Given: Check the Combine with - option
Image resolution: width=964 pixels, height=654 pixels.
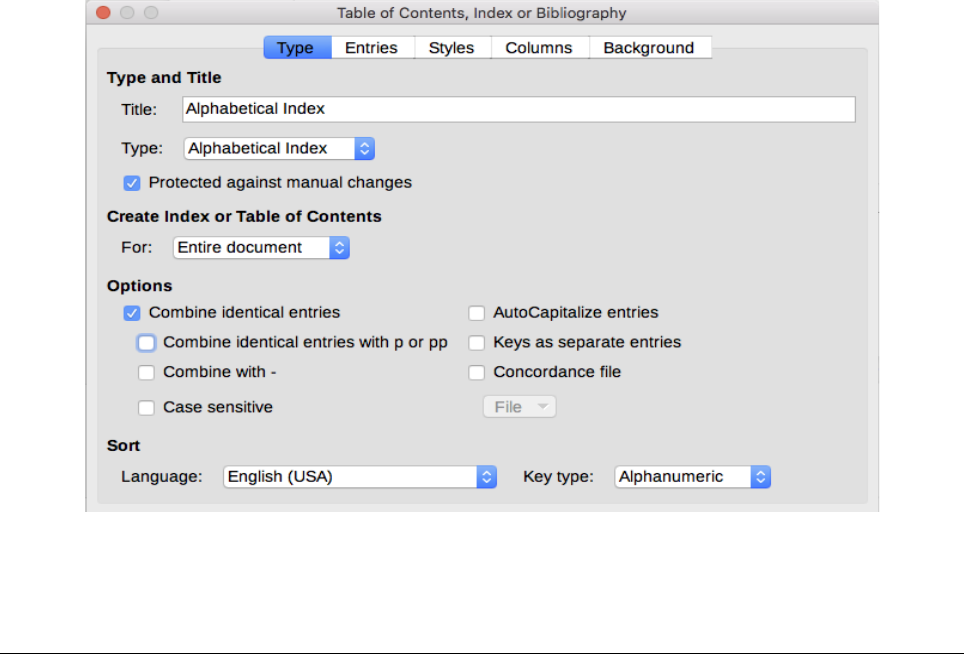Looking at the screenshot, I should coord(147,373).
